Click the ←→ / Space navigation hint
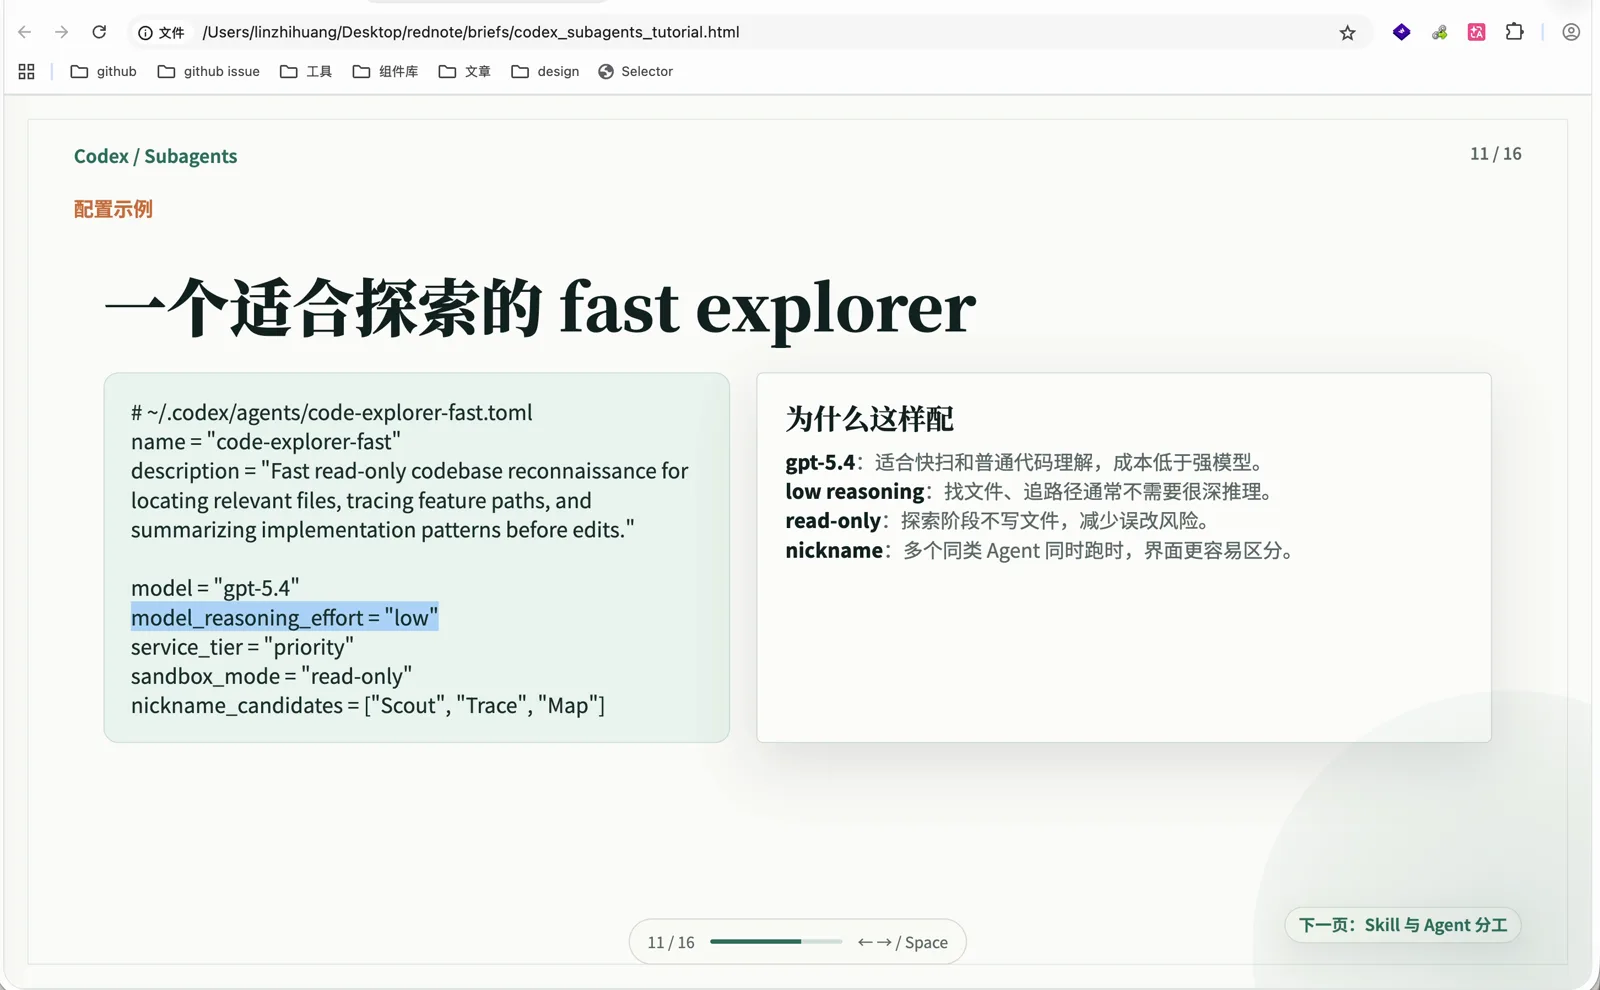 (x=903, y=942)
